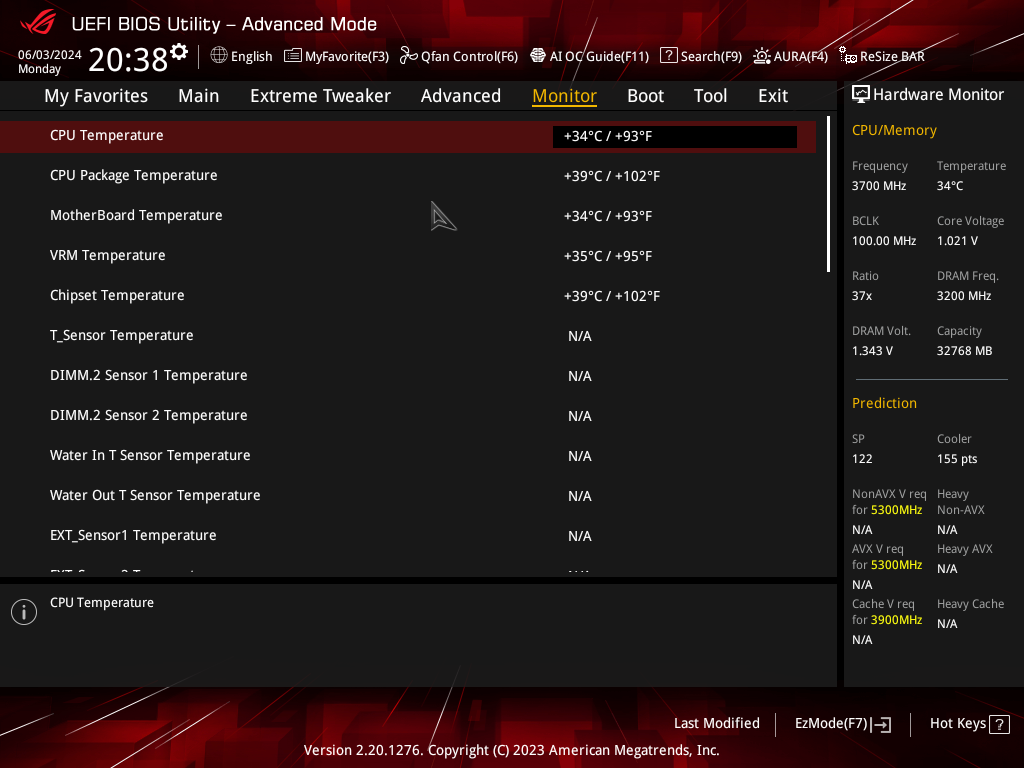This screenshot has height=768, width=1024.
Task: Select the VRM Temperature entry
Action: (x=108, y=255)
